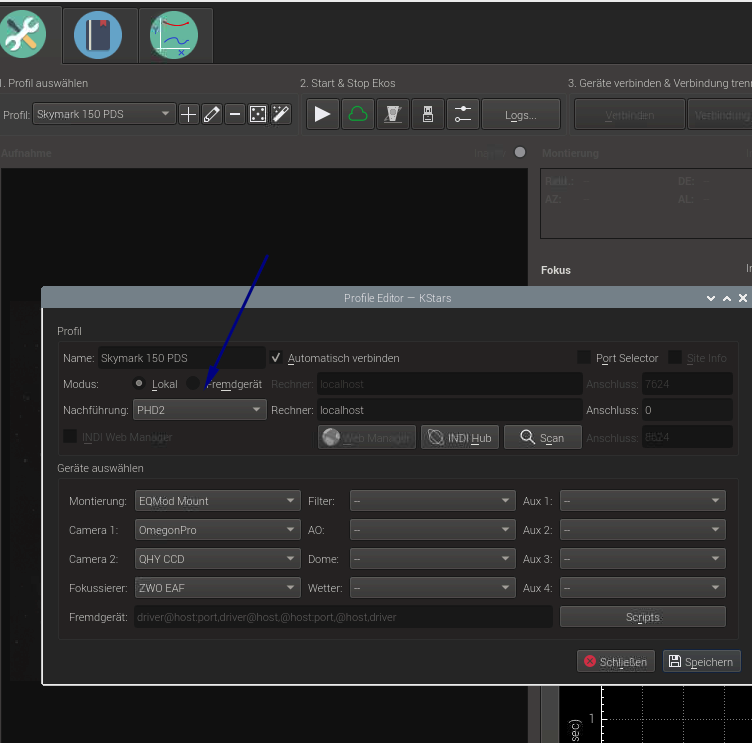Add a new Ekos profile with plus icon

point(188,114)
